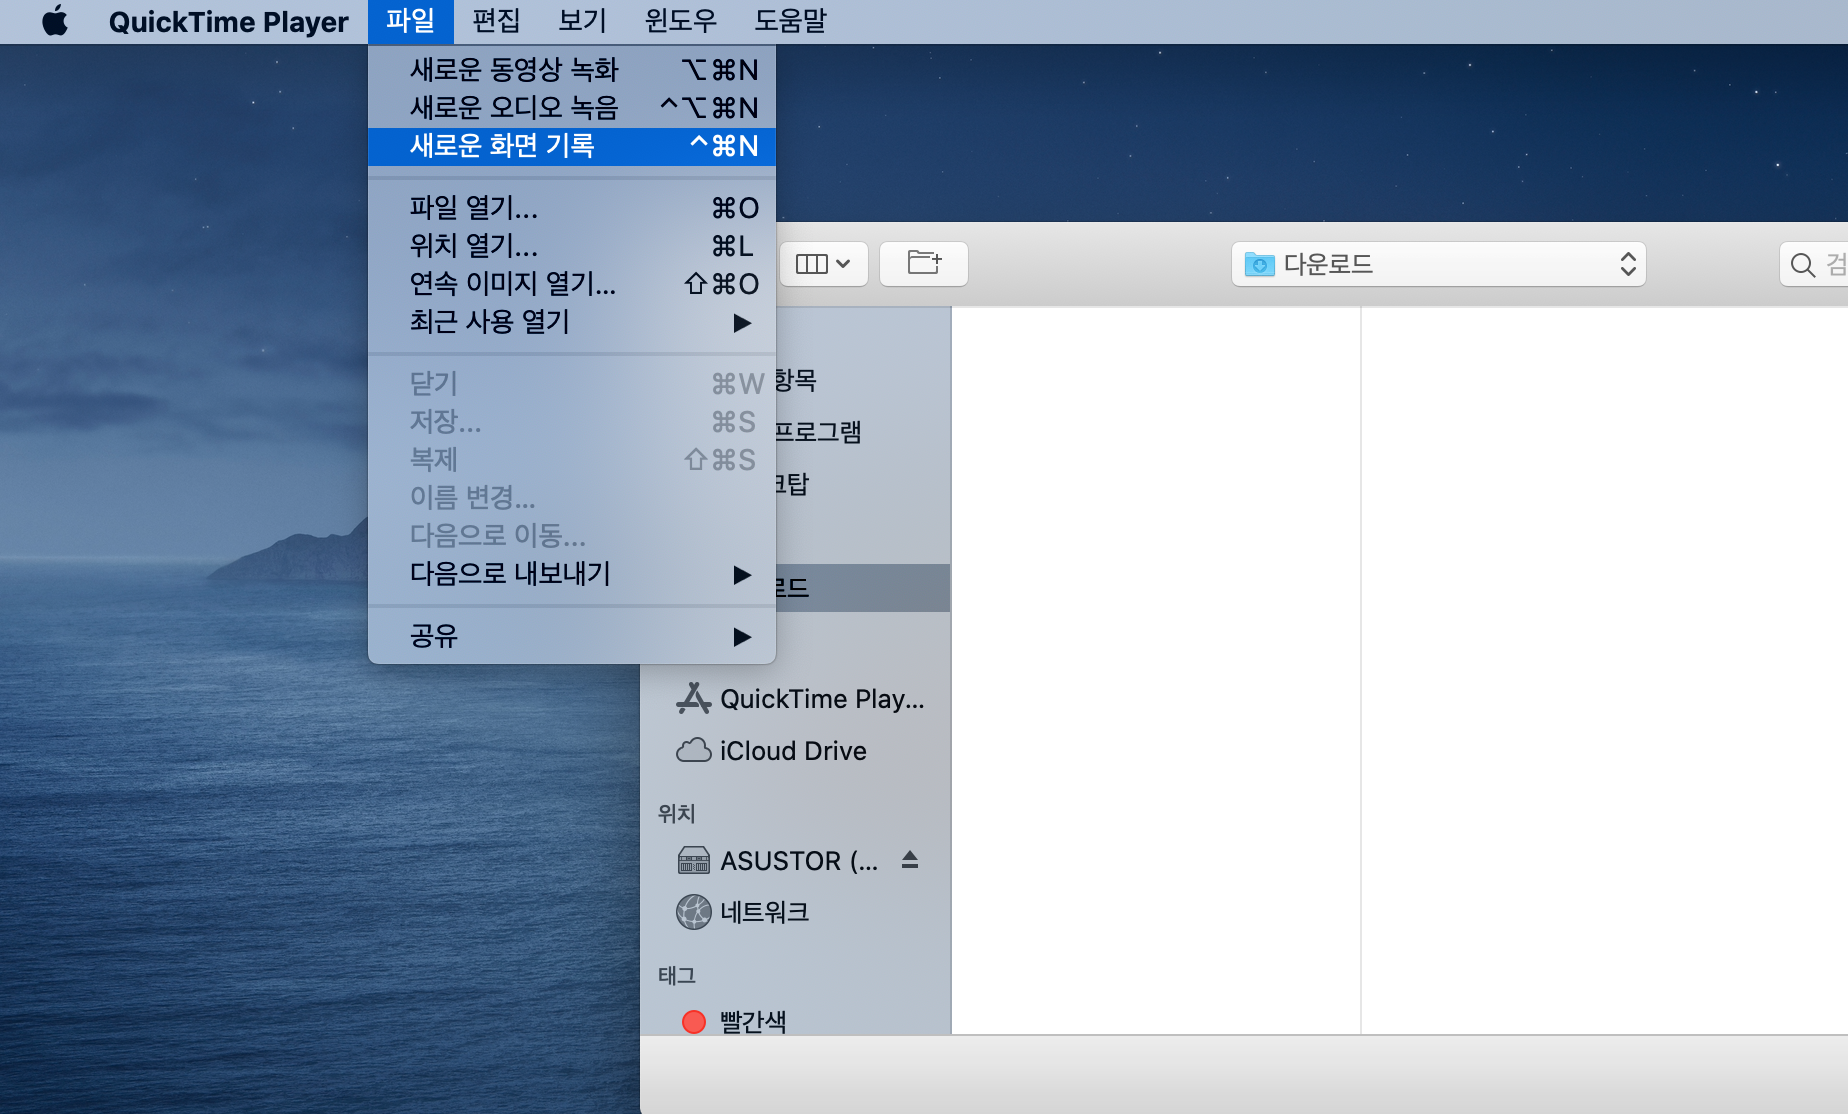Screen dimensions: 1848x1114
Task: Open the QuickTime Player app menu
Action: tap(229, 21)
